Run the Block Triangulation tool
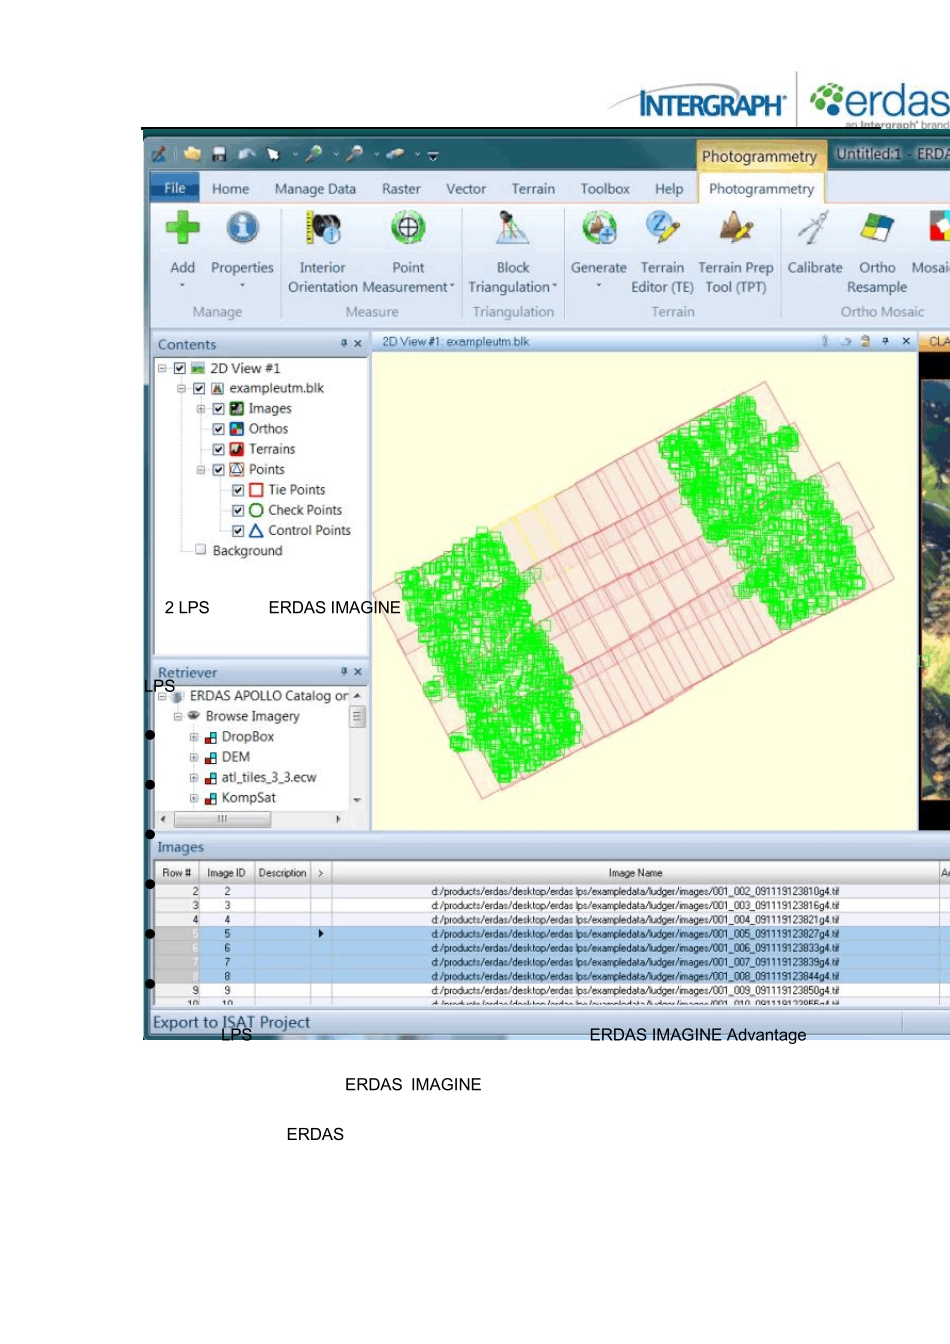Viewport: 950px width, 1344px height. point(512,228)
